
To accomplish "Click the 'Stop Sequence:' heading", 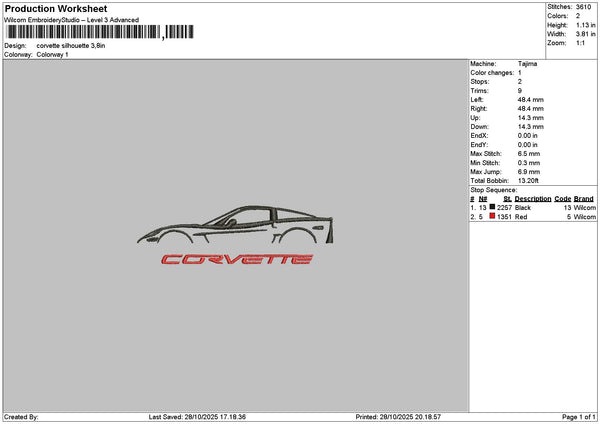I will (x=494, y=190).
